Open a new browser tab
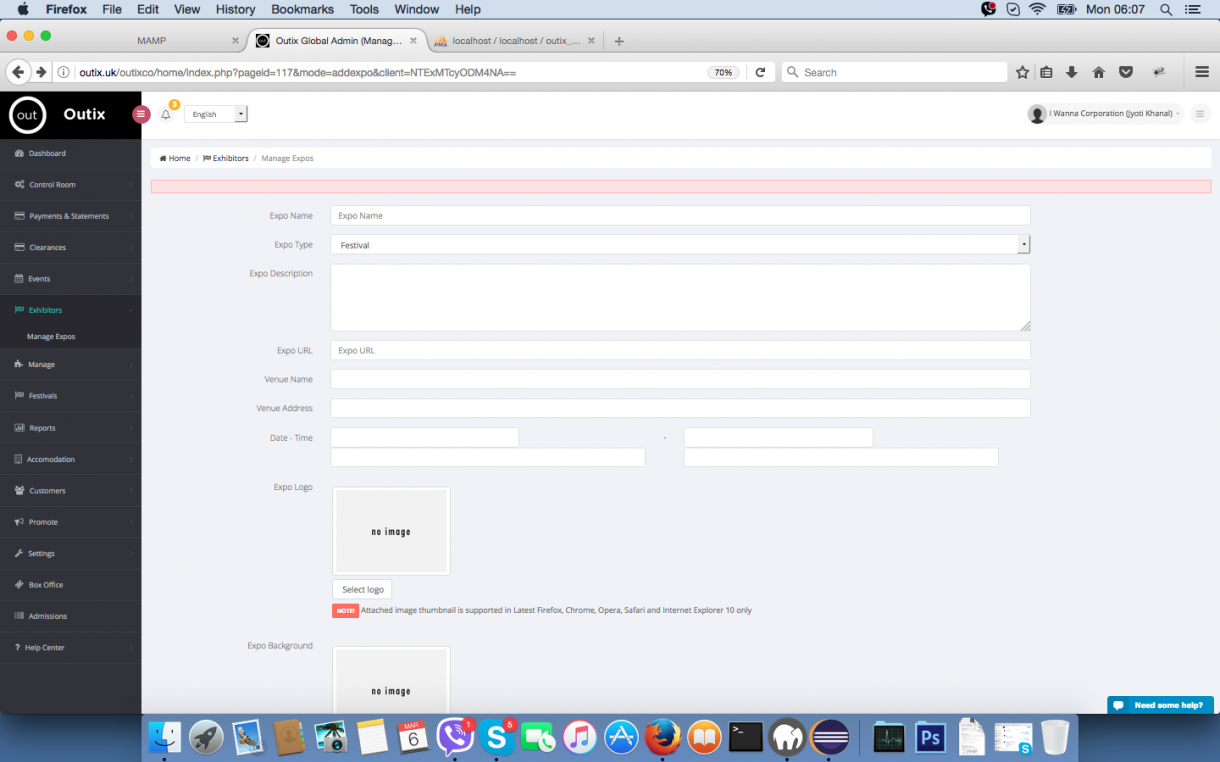This screenshot has width=1220, height=762. (619, 41)
